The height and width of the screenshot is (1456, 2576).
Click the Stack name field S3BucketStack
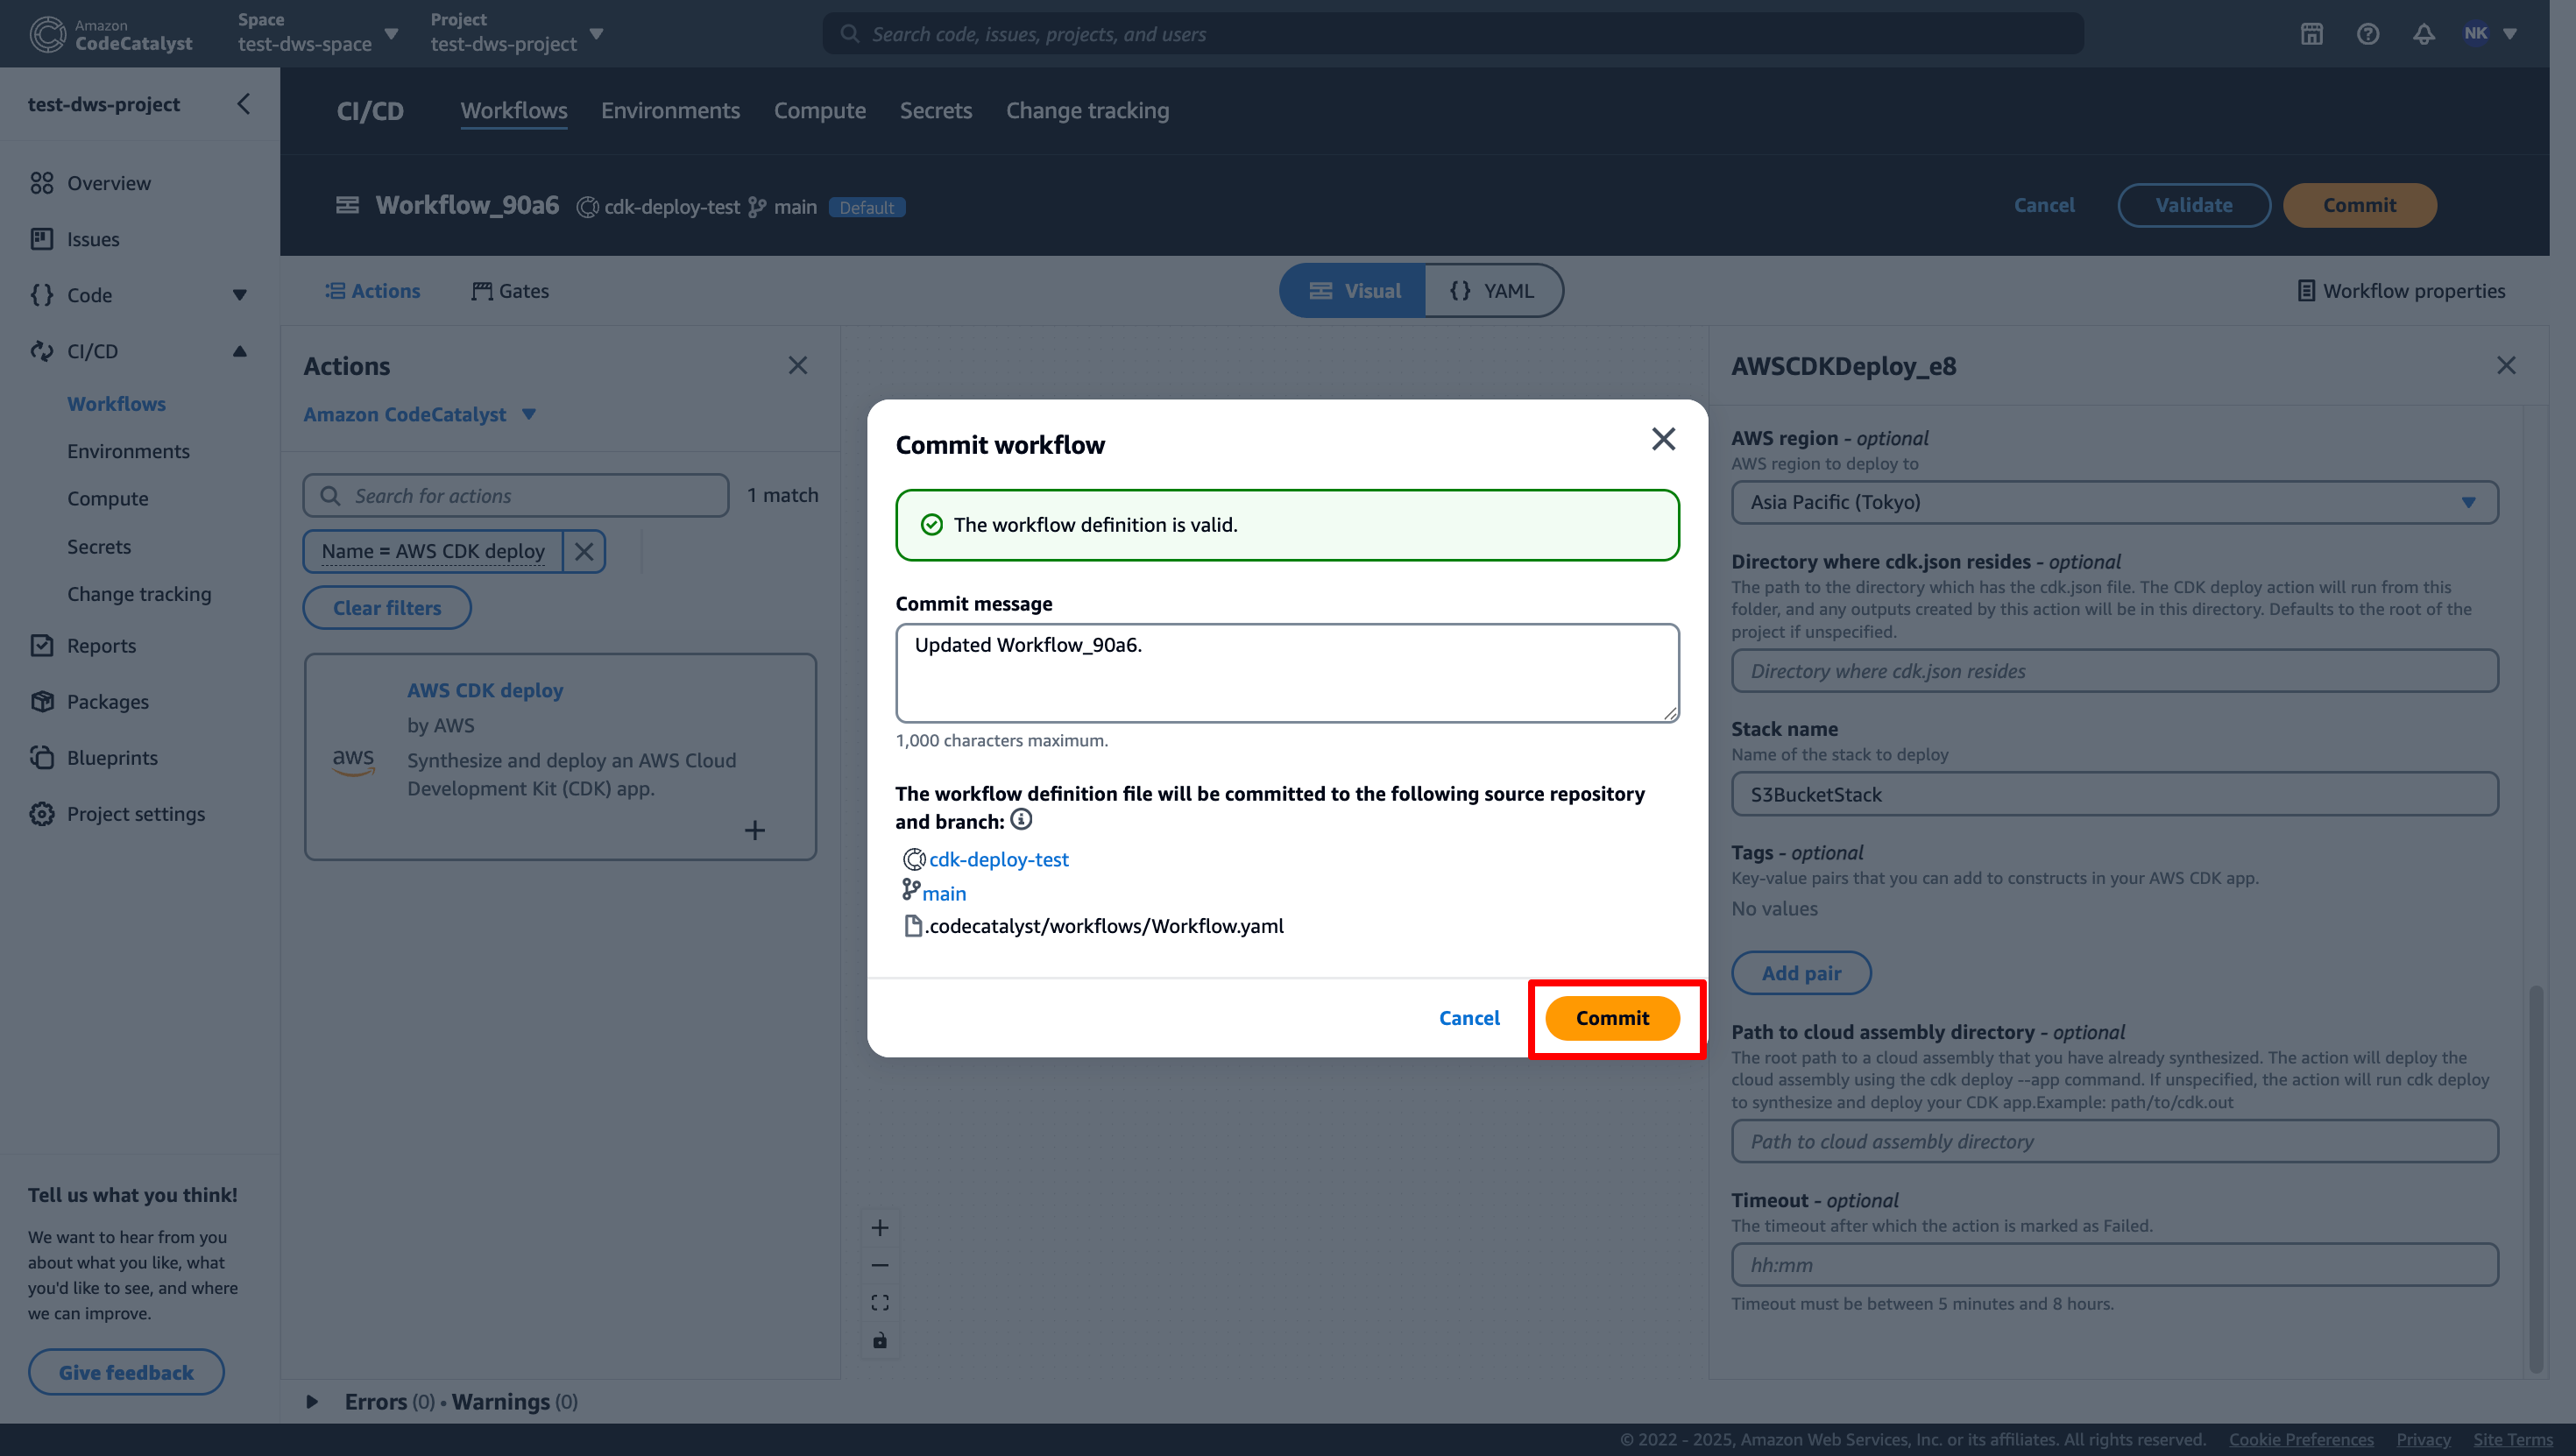2114,794
